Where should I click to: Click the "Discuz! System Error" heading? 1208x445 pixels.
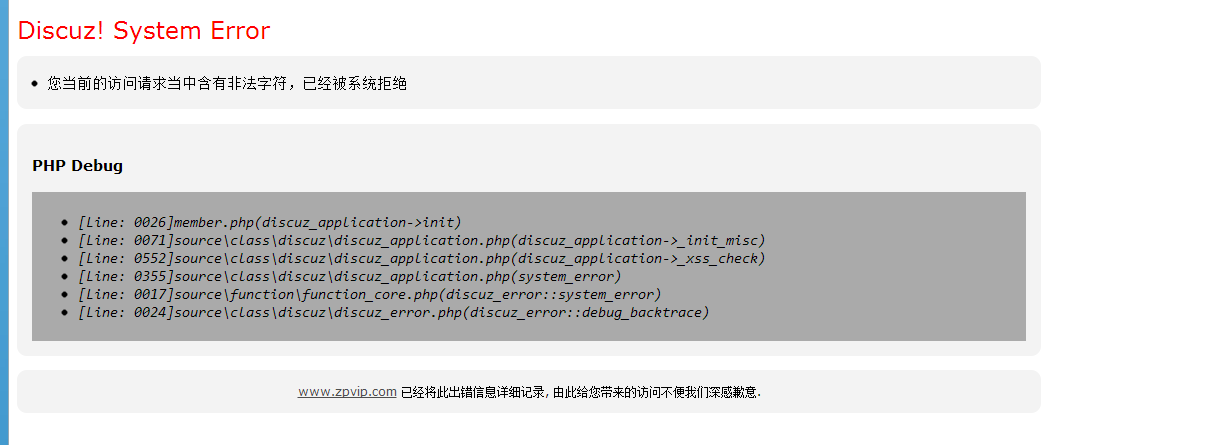pos(144,31)
